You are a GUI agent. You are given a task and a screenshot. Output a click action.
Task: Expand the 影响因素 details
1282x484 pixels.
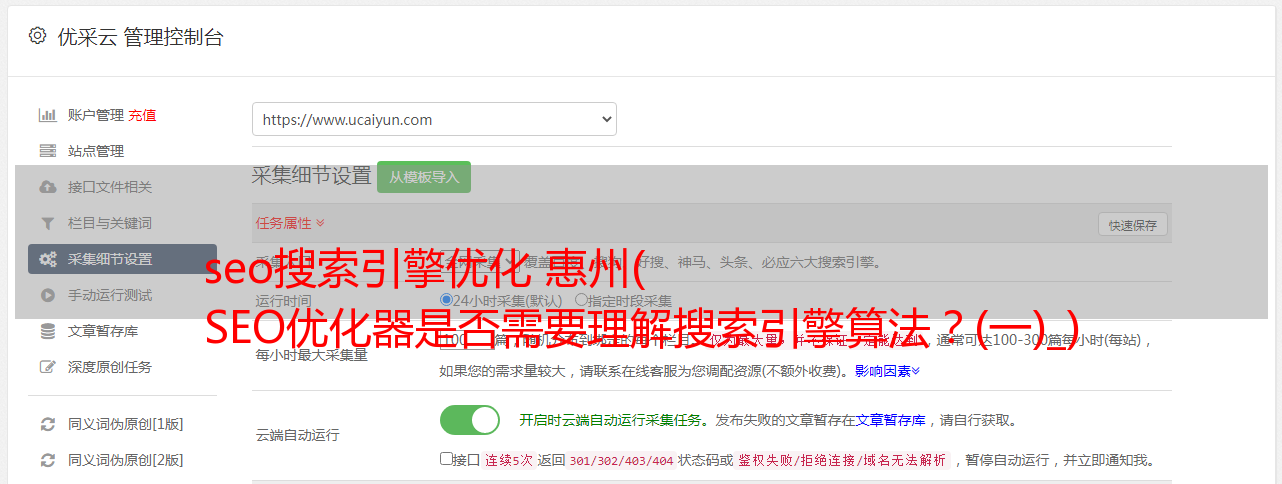tap(887, 371)
